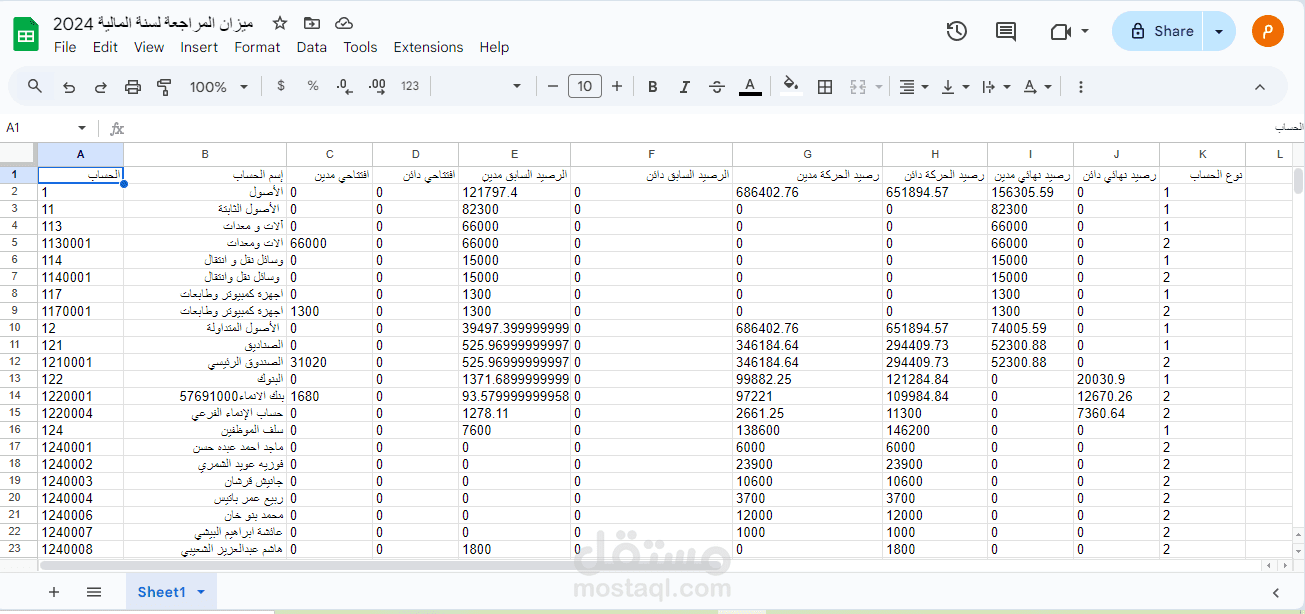Click the Name box showing A1
Viewport: 1305px width, 614px height.
(x=38, y=128)
